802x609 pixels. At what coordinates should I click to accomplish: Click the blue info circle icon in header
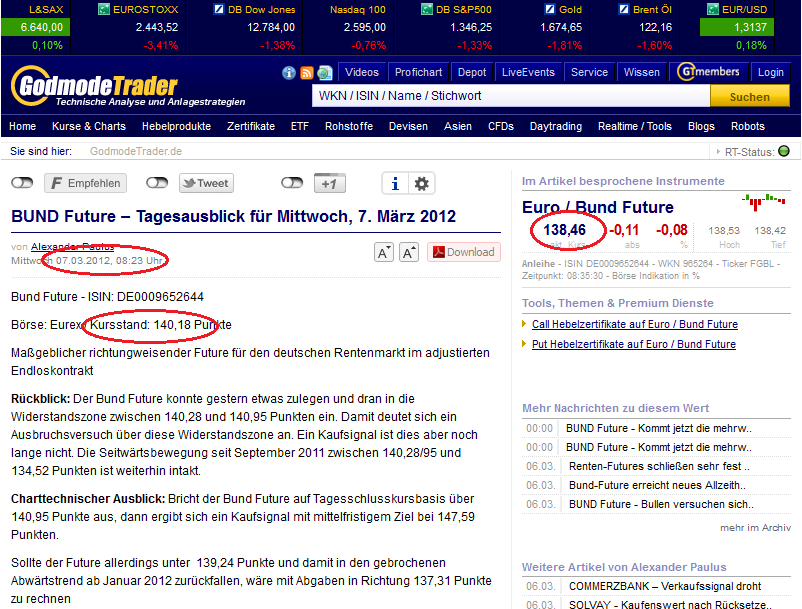(x=289, y=72)
